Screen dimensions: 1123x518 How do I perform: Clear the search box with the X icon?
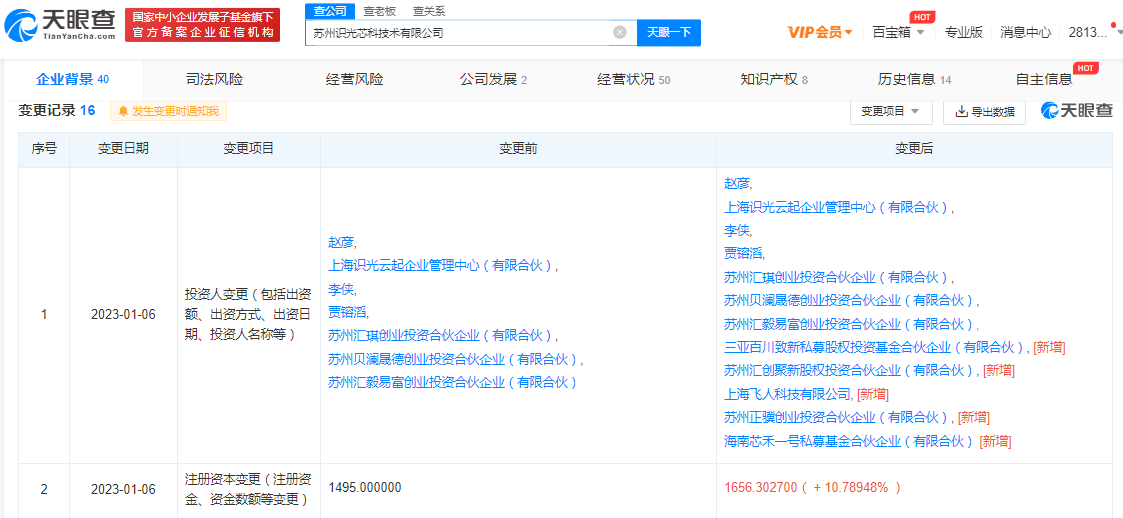(620, 32)
